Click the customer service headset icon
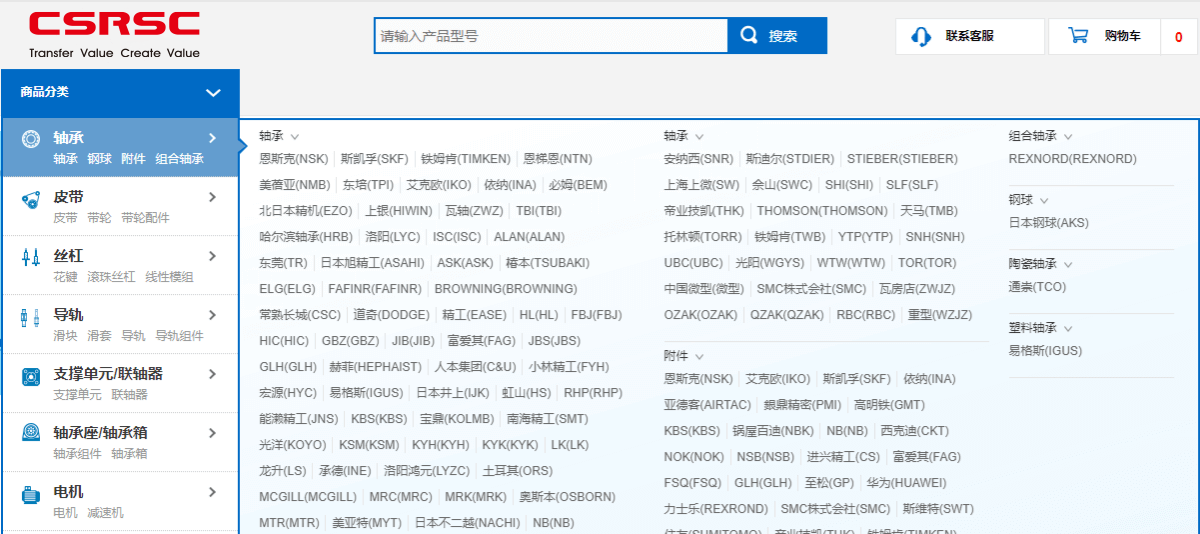Screen dimensions: 1200x534 click(921, 36)
